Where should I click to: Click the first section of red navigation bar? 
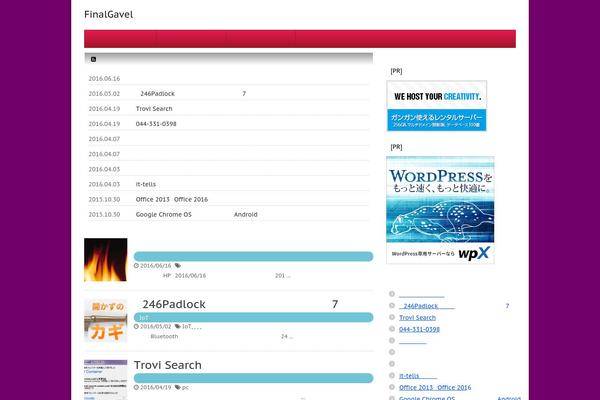[120, 39]
